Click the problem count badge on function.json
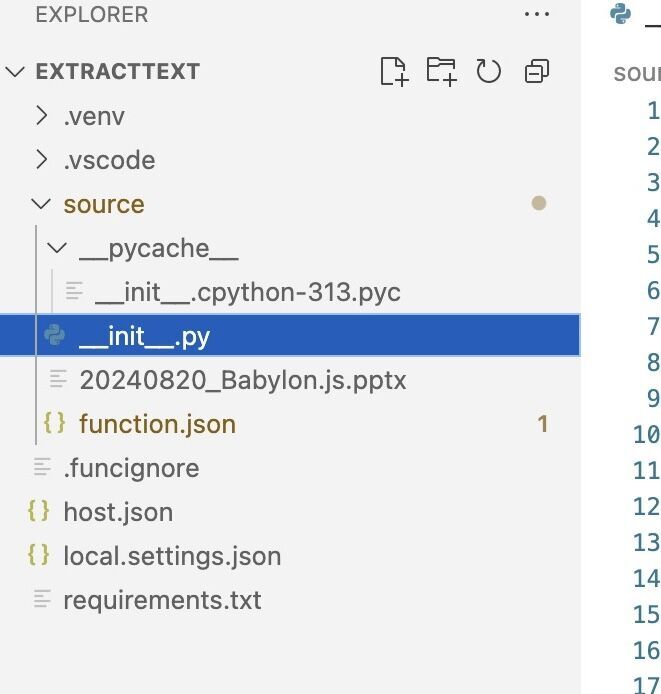661x694 pixels. [x=543, y=424]
